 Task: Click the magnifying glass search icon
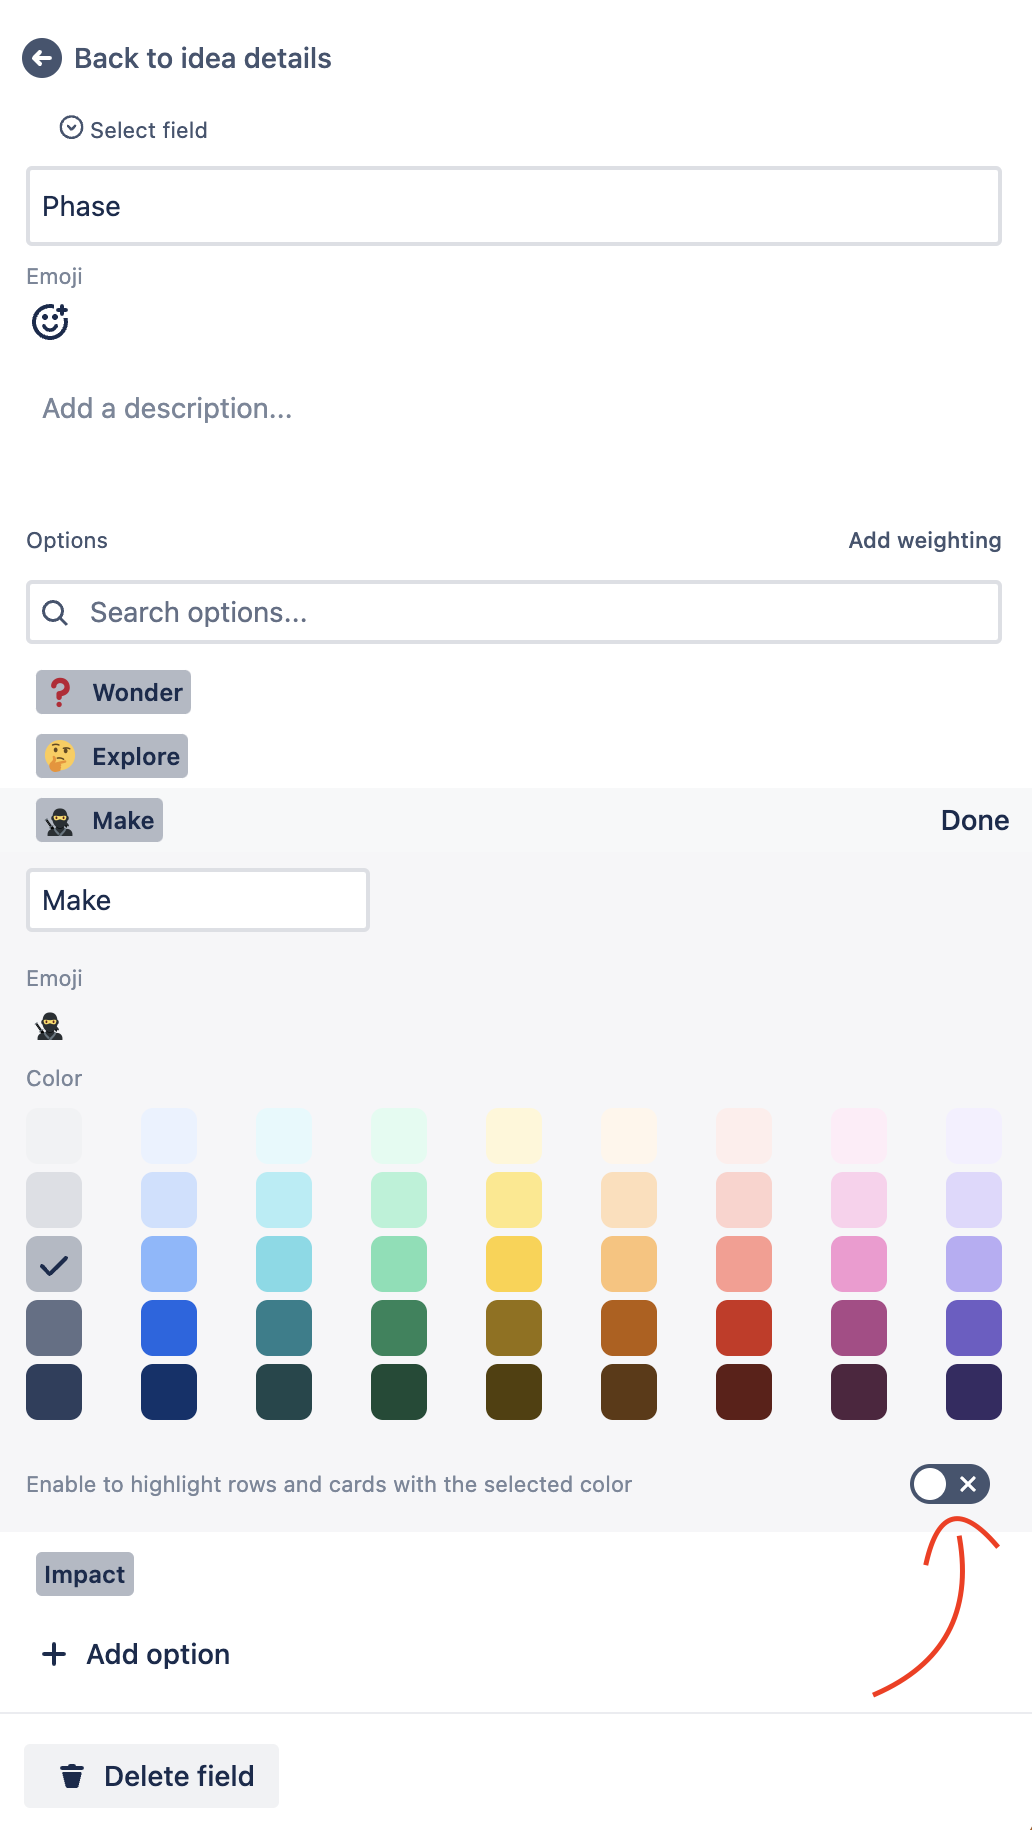pyautogui.click(x=55, y=611)
